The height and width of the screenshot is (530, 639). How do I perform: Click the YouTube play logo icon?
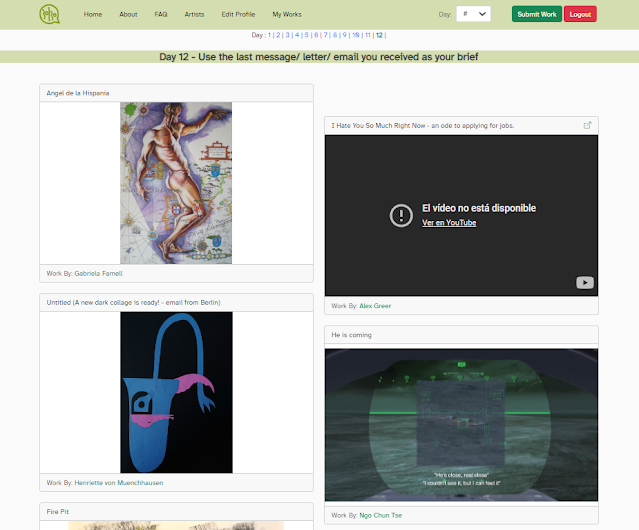585,282
